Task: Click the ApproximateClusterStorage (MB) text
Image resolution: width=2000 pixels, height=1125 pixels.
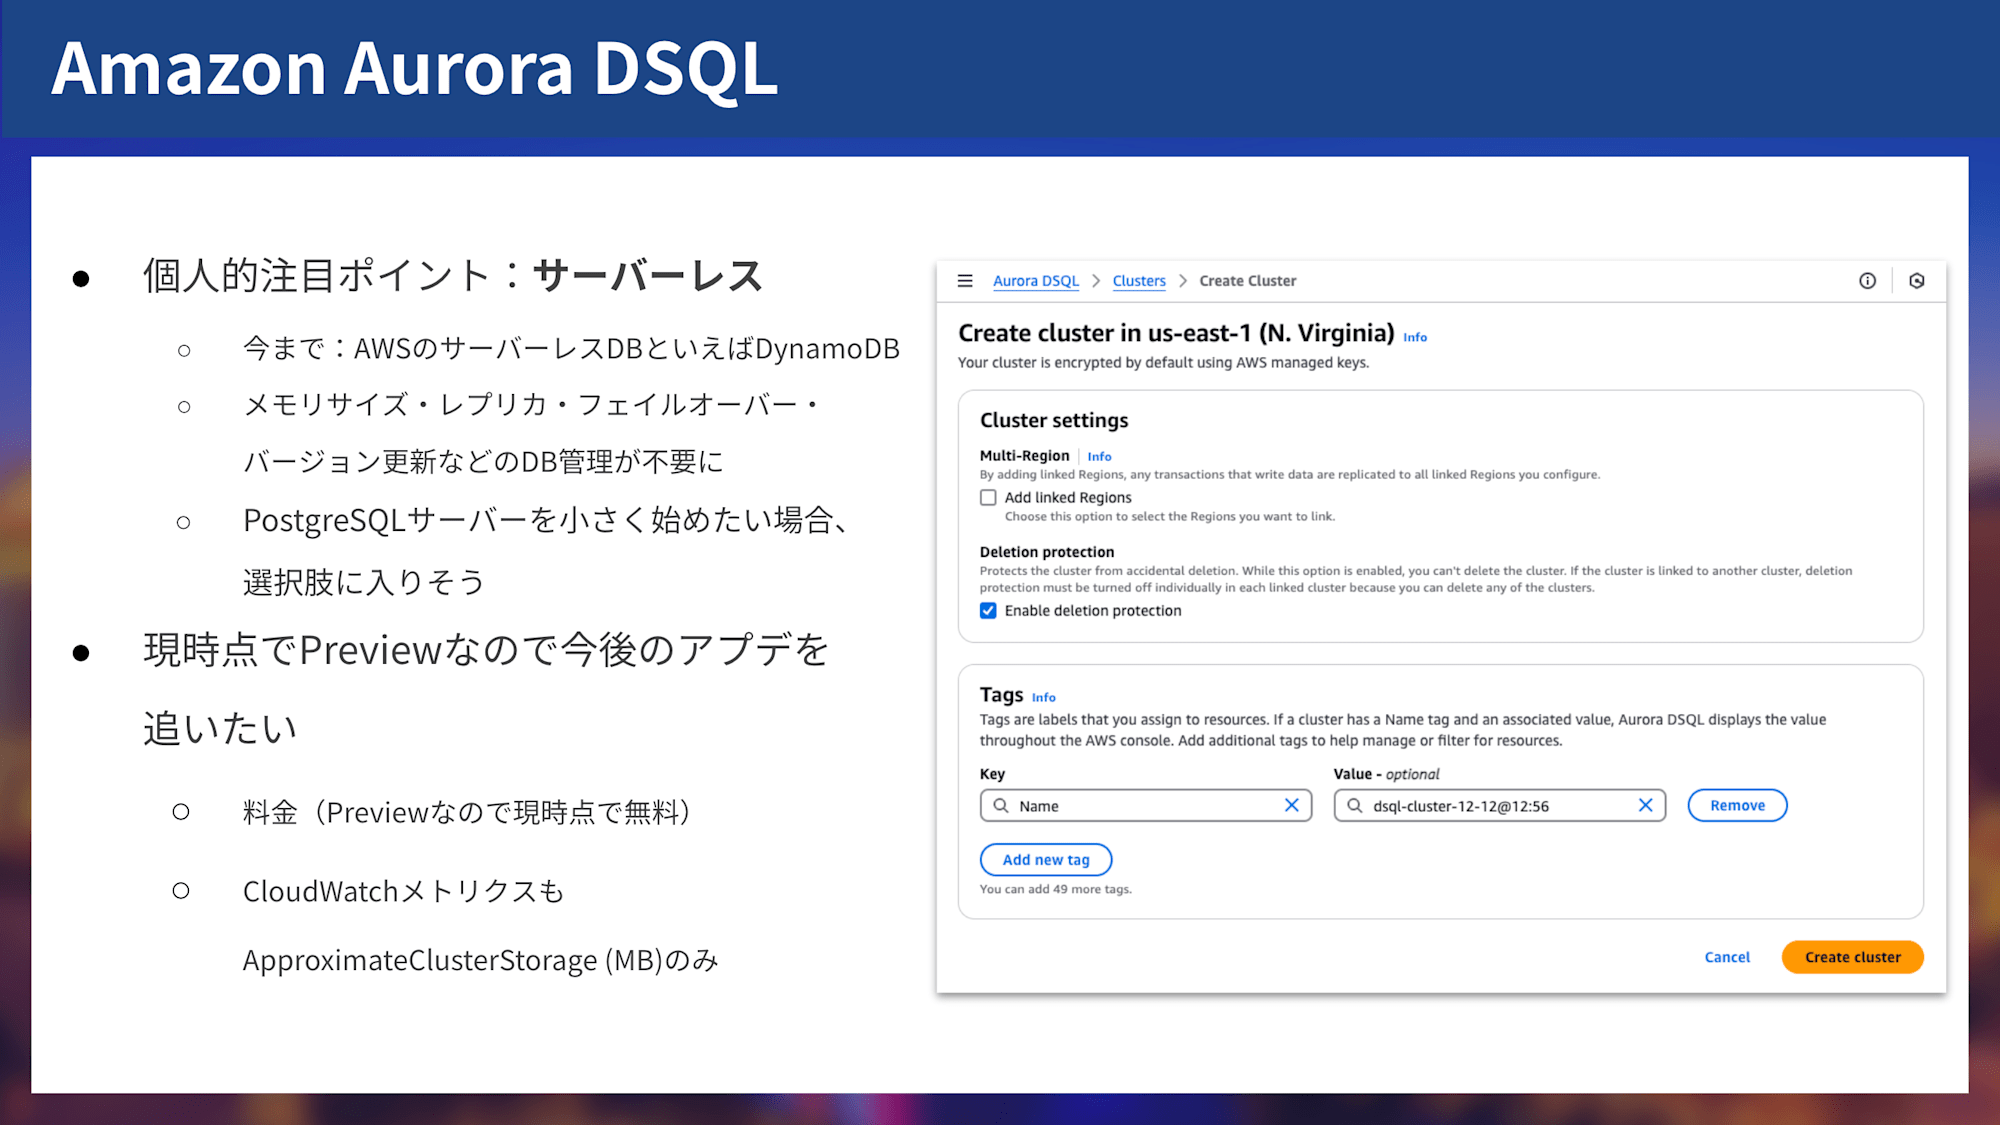Action: tap(452, 960)
